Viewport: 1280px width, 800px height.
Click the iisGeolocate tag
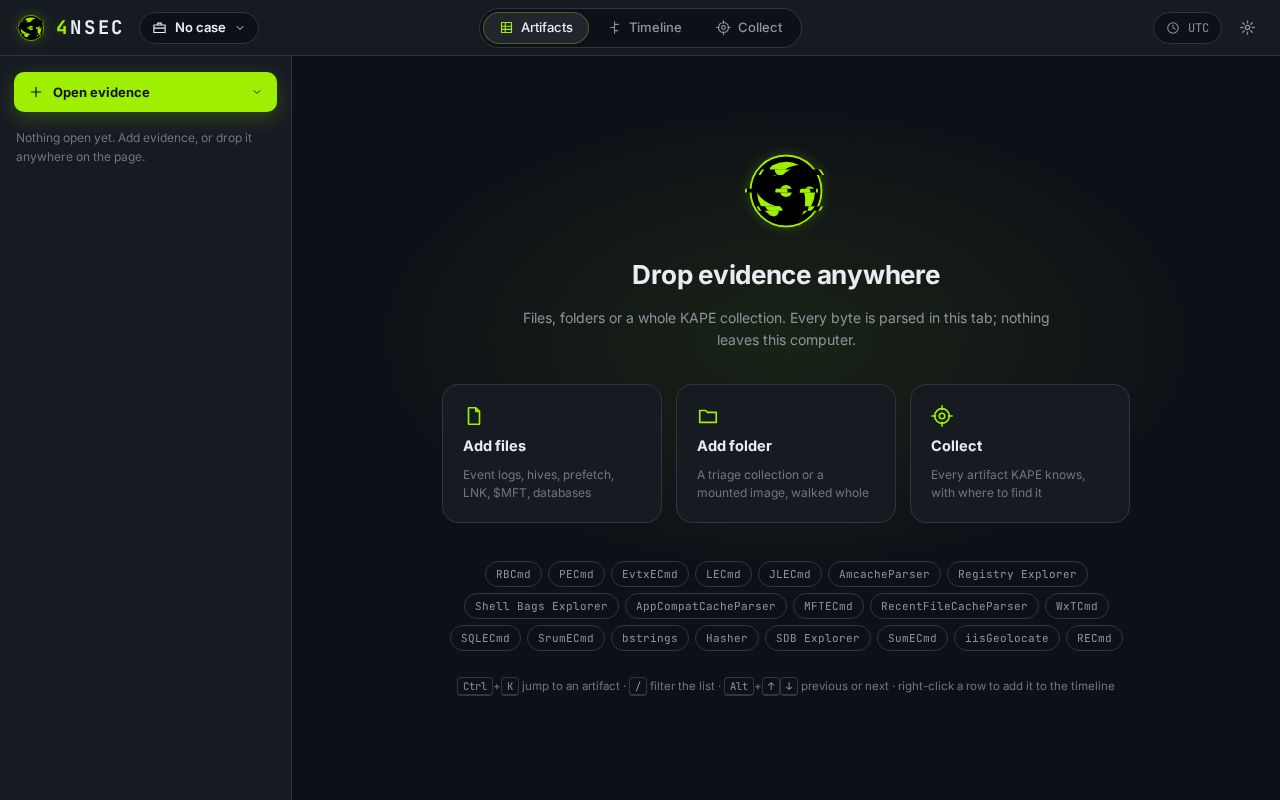[x=1007, y=638]
